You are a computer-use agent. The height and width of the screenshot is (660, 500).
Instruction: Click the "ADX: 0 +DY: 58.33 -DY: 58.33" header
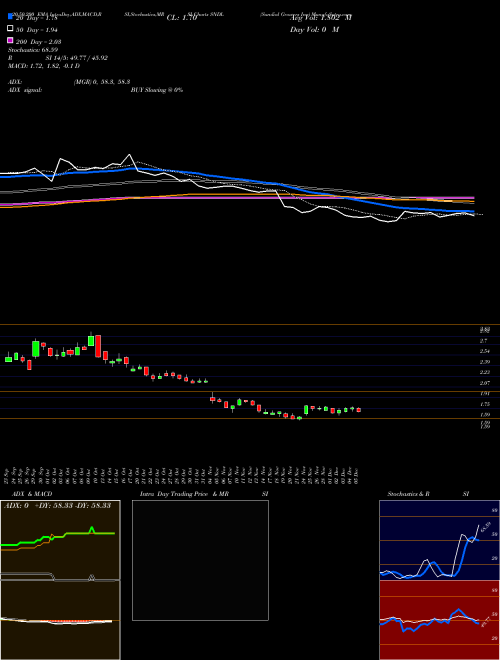pyautogui.click(x=57, y=505)
